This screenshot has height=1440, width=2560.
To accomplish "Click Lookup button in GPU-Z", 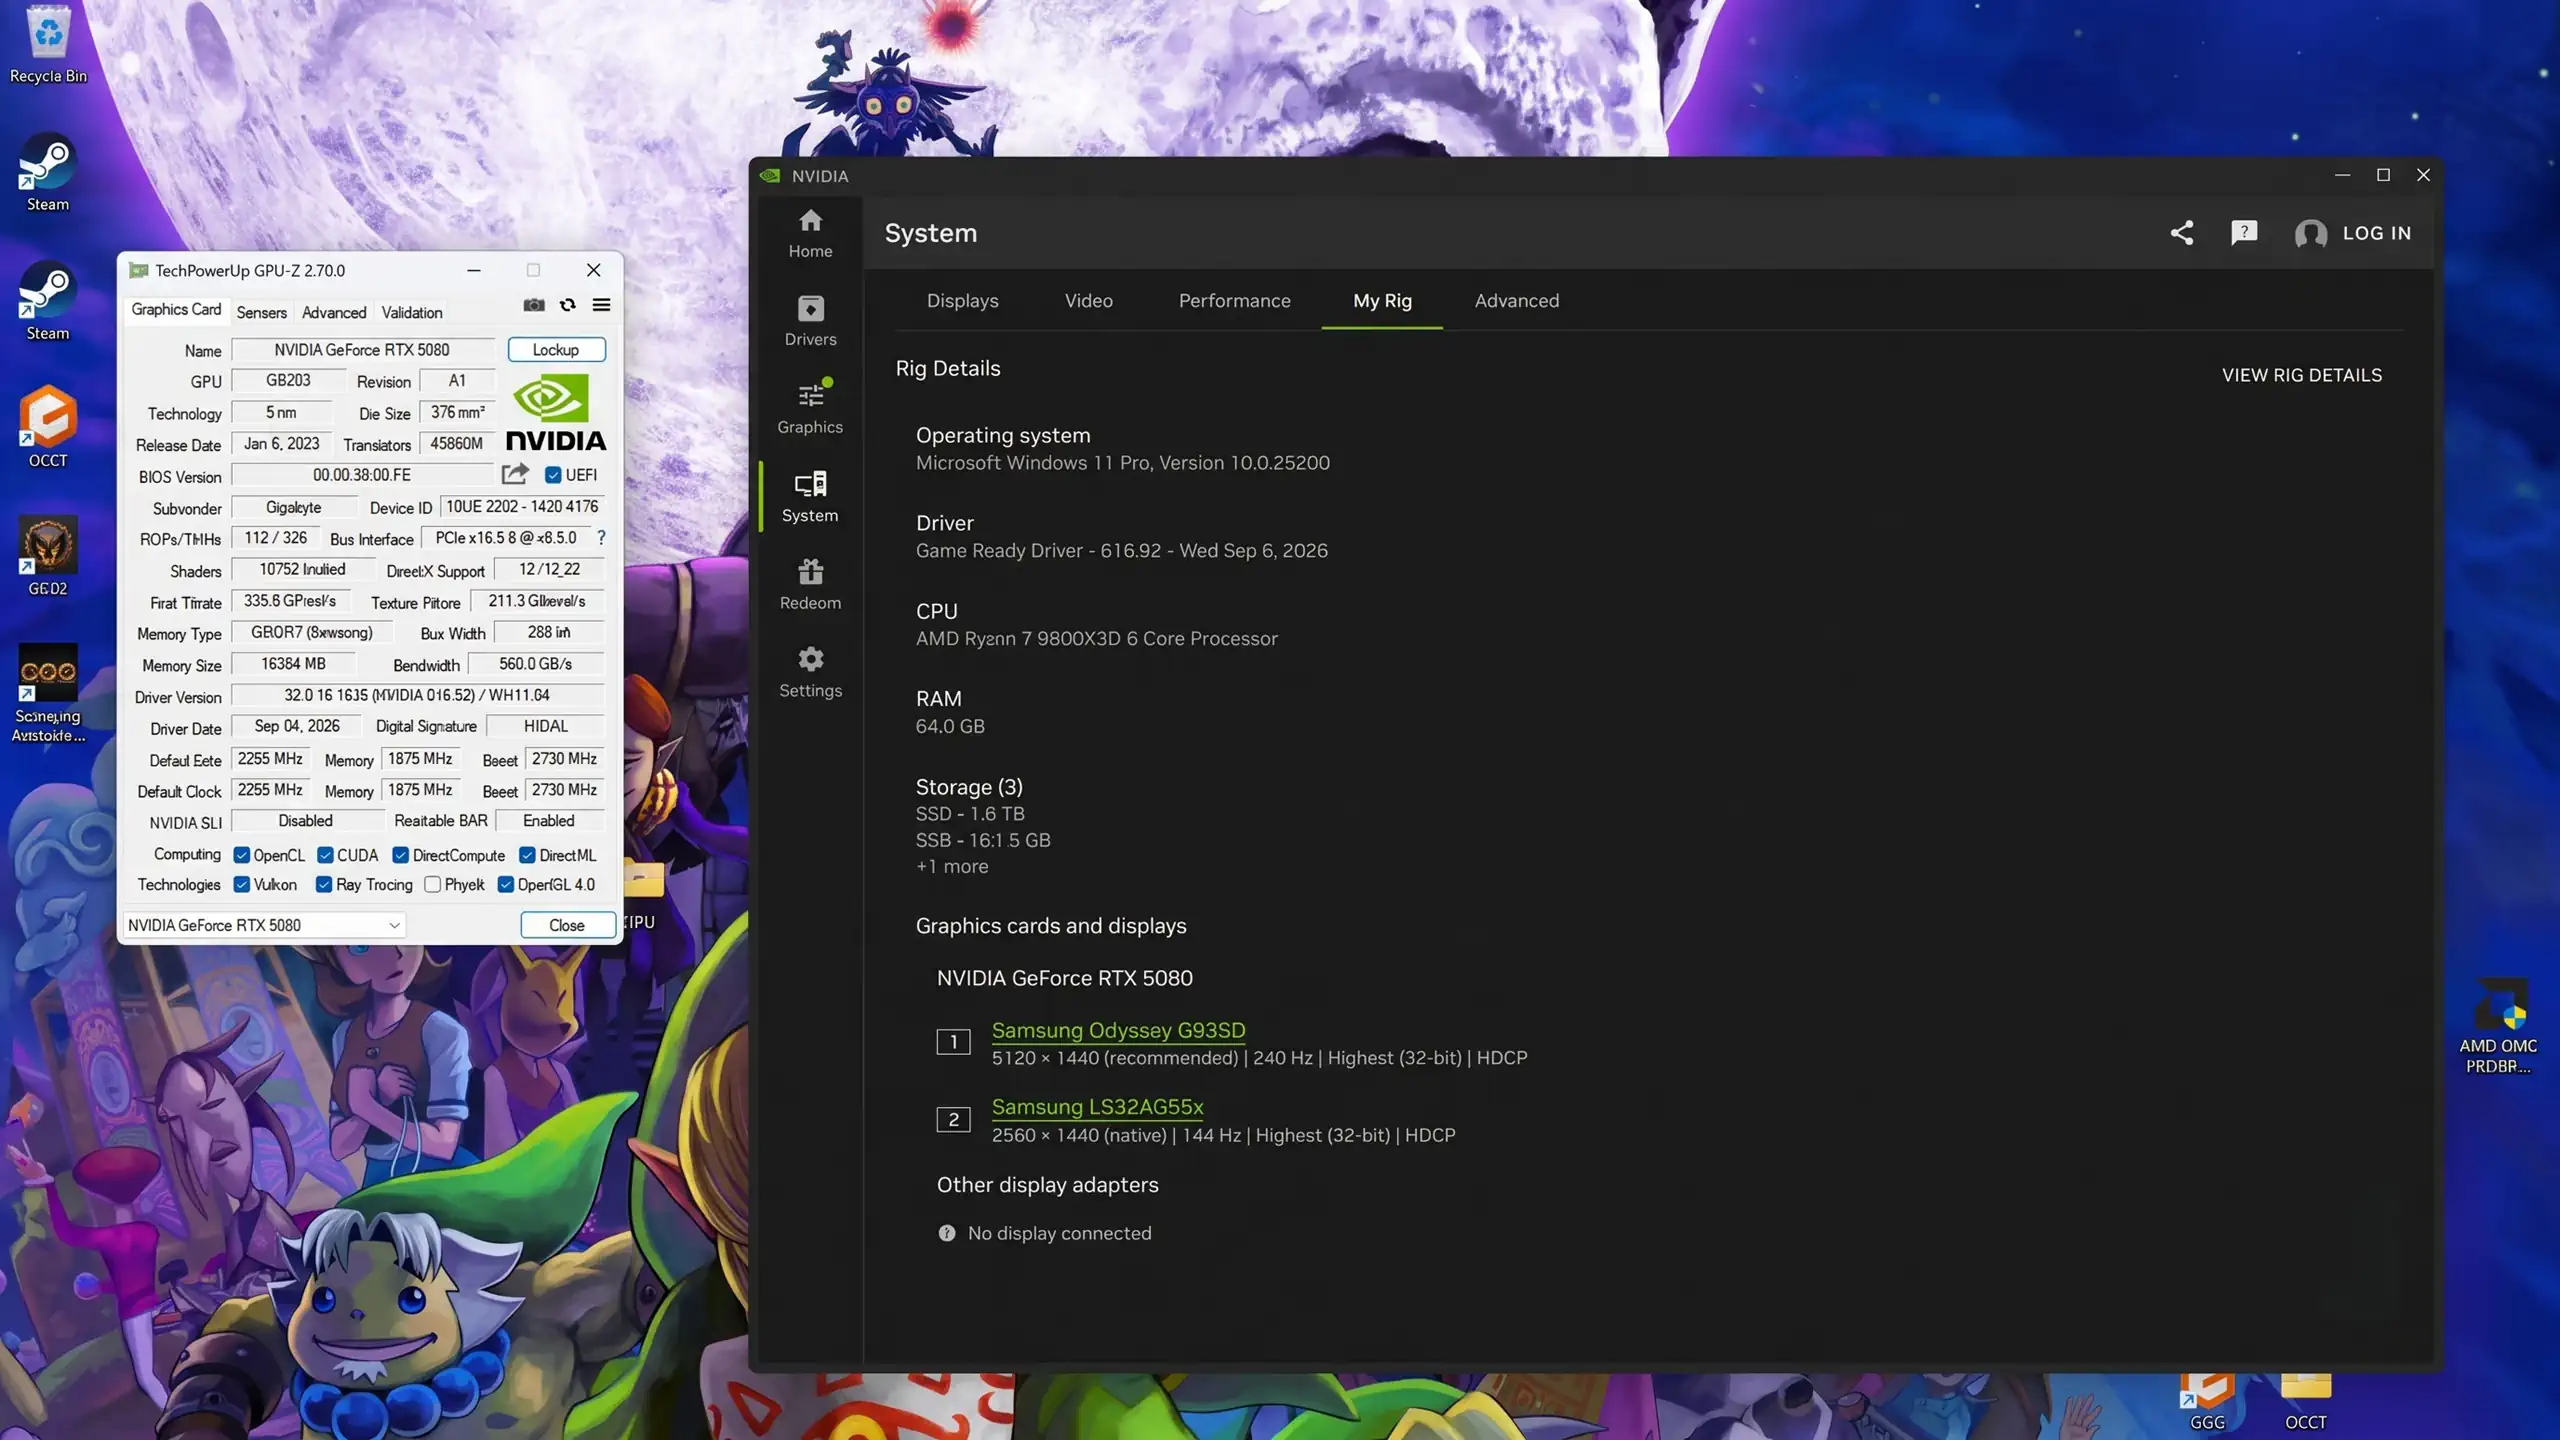I will point(556,350).
